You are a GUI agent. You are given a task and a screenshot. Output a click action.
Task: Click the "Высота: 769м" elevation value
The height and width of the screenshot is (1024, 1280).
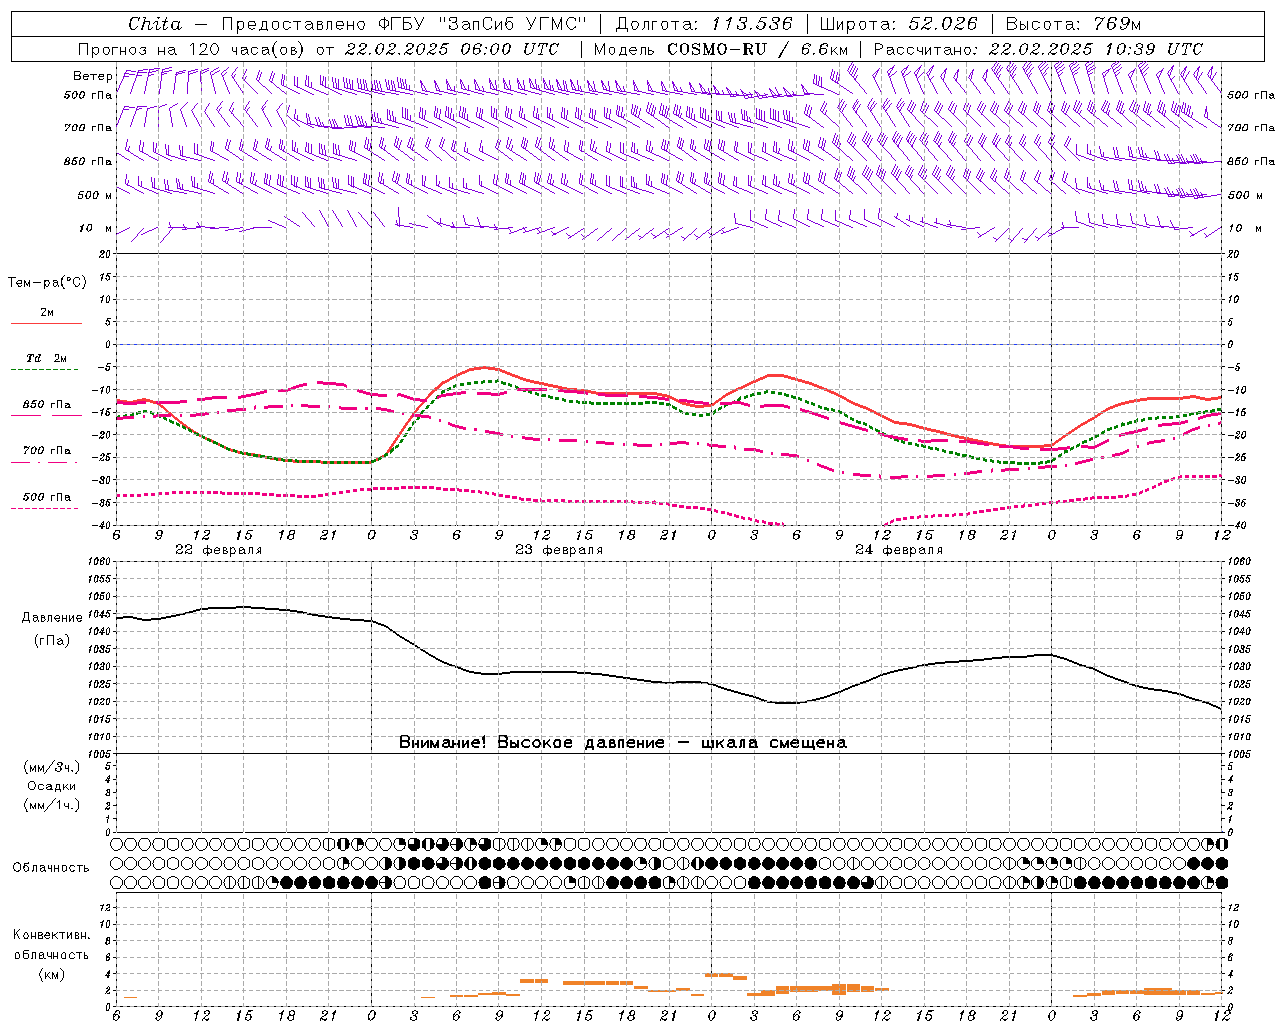pyautogui.click(x=1073, y=24)
